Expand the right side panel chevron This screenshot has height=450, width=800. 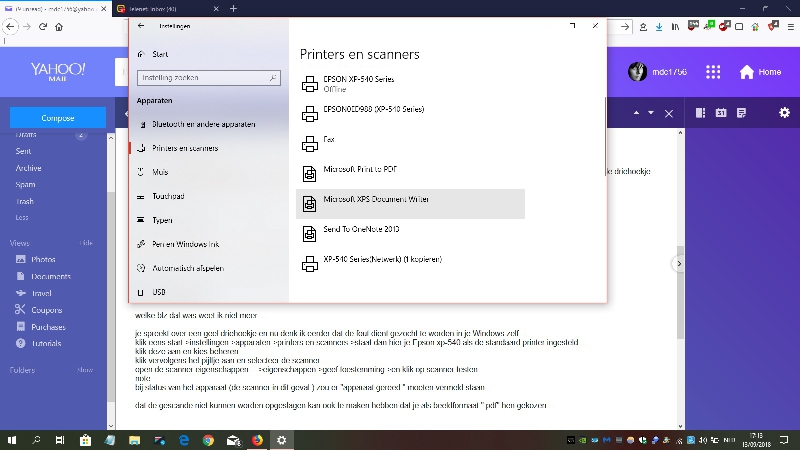[x=679, y=264]
